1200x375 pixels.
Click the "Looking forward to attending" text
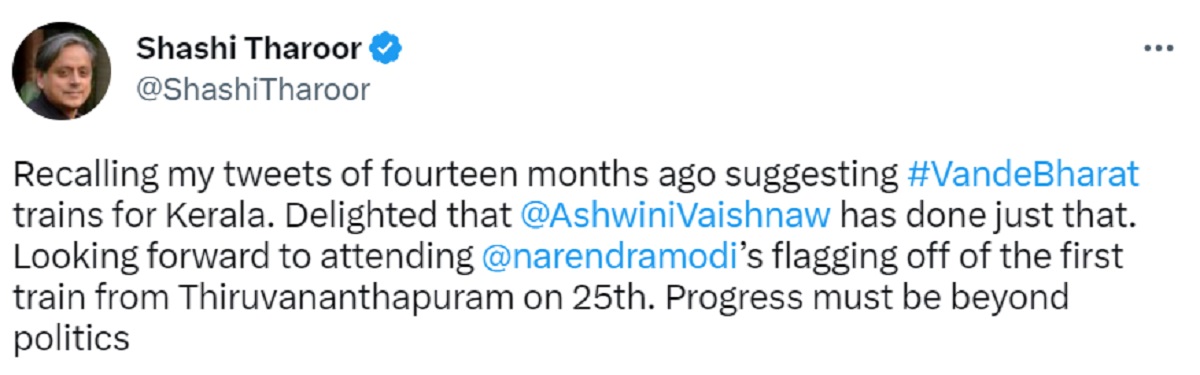243,257
